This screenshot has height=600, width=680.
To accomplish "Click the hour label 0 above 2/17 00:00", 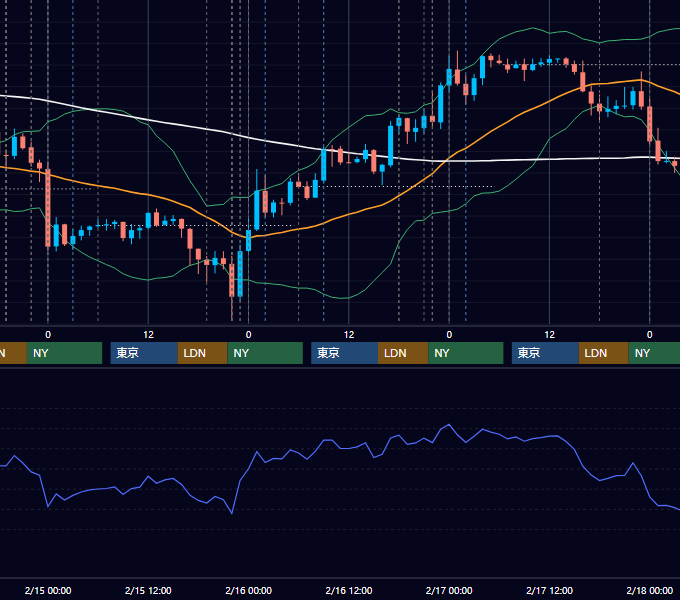I will pyautogui.click(x=449, y=335).
